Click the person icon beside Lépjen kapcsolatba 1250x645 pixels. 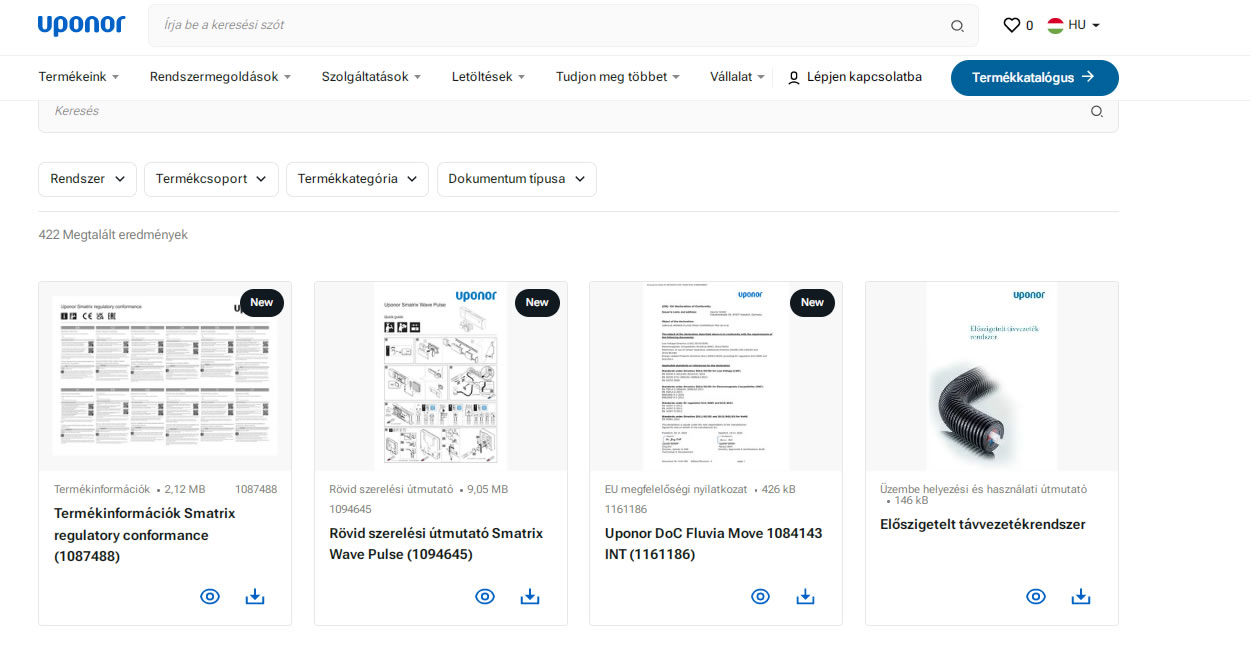point(794,77)
